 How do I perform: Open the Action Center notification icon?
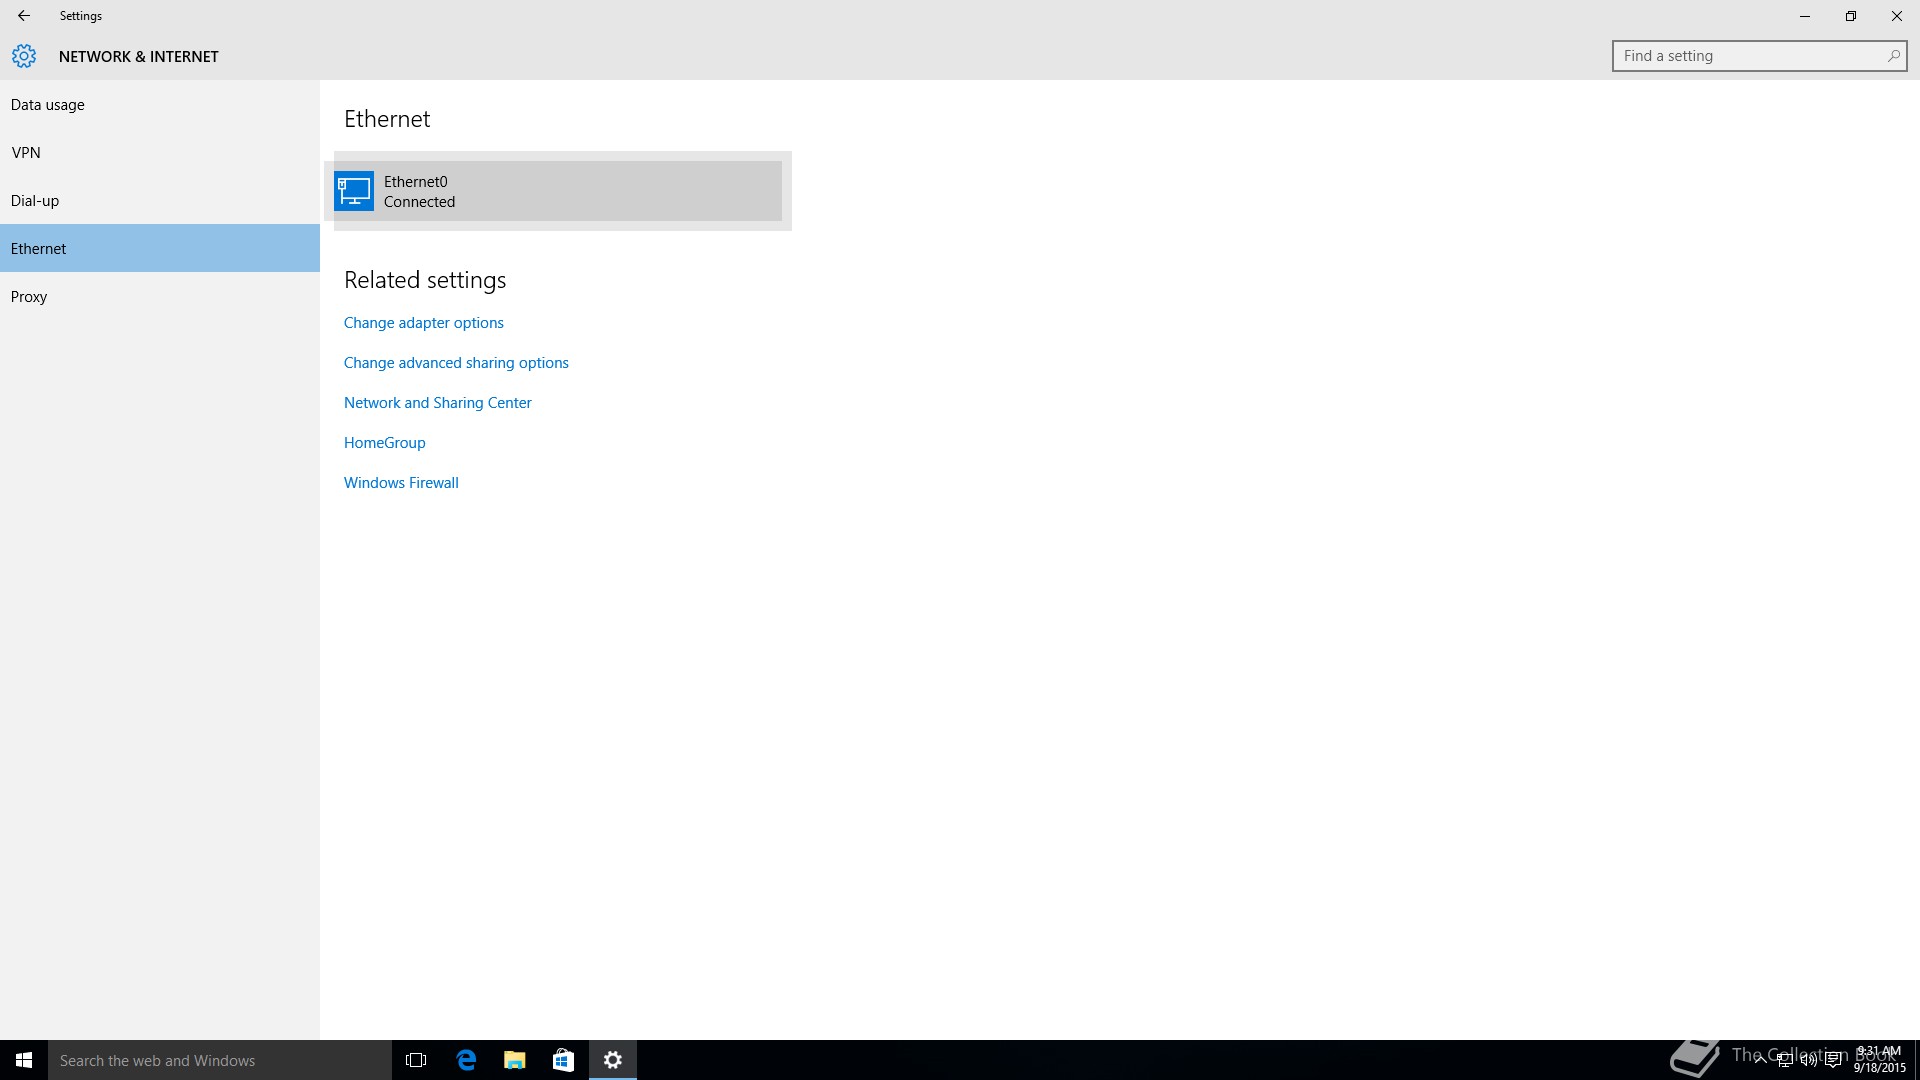click(x=1833, y=1061)
